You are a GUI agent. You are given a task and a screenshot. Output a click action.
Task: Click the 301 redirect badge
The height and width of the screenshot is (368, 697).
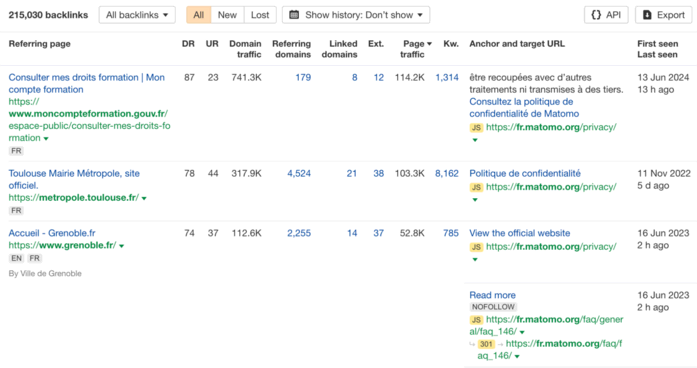[x=486, y=344]
